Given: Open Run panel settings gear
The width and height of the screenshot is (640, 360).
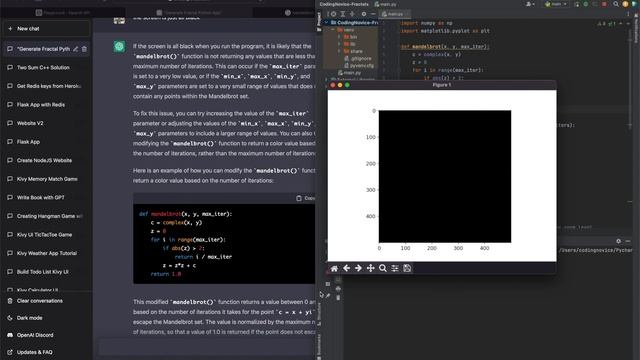Looking at the screenshot, I should 618,241.
